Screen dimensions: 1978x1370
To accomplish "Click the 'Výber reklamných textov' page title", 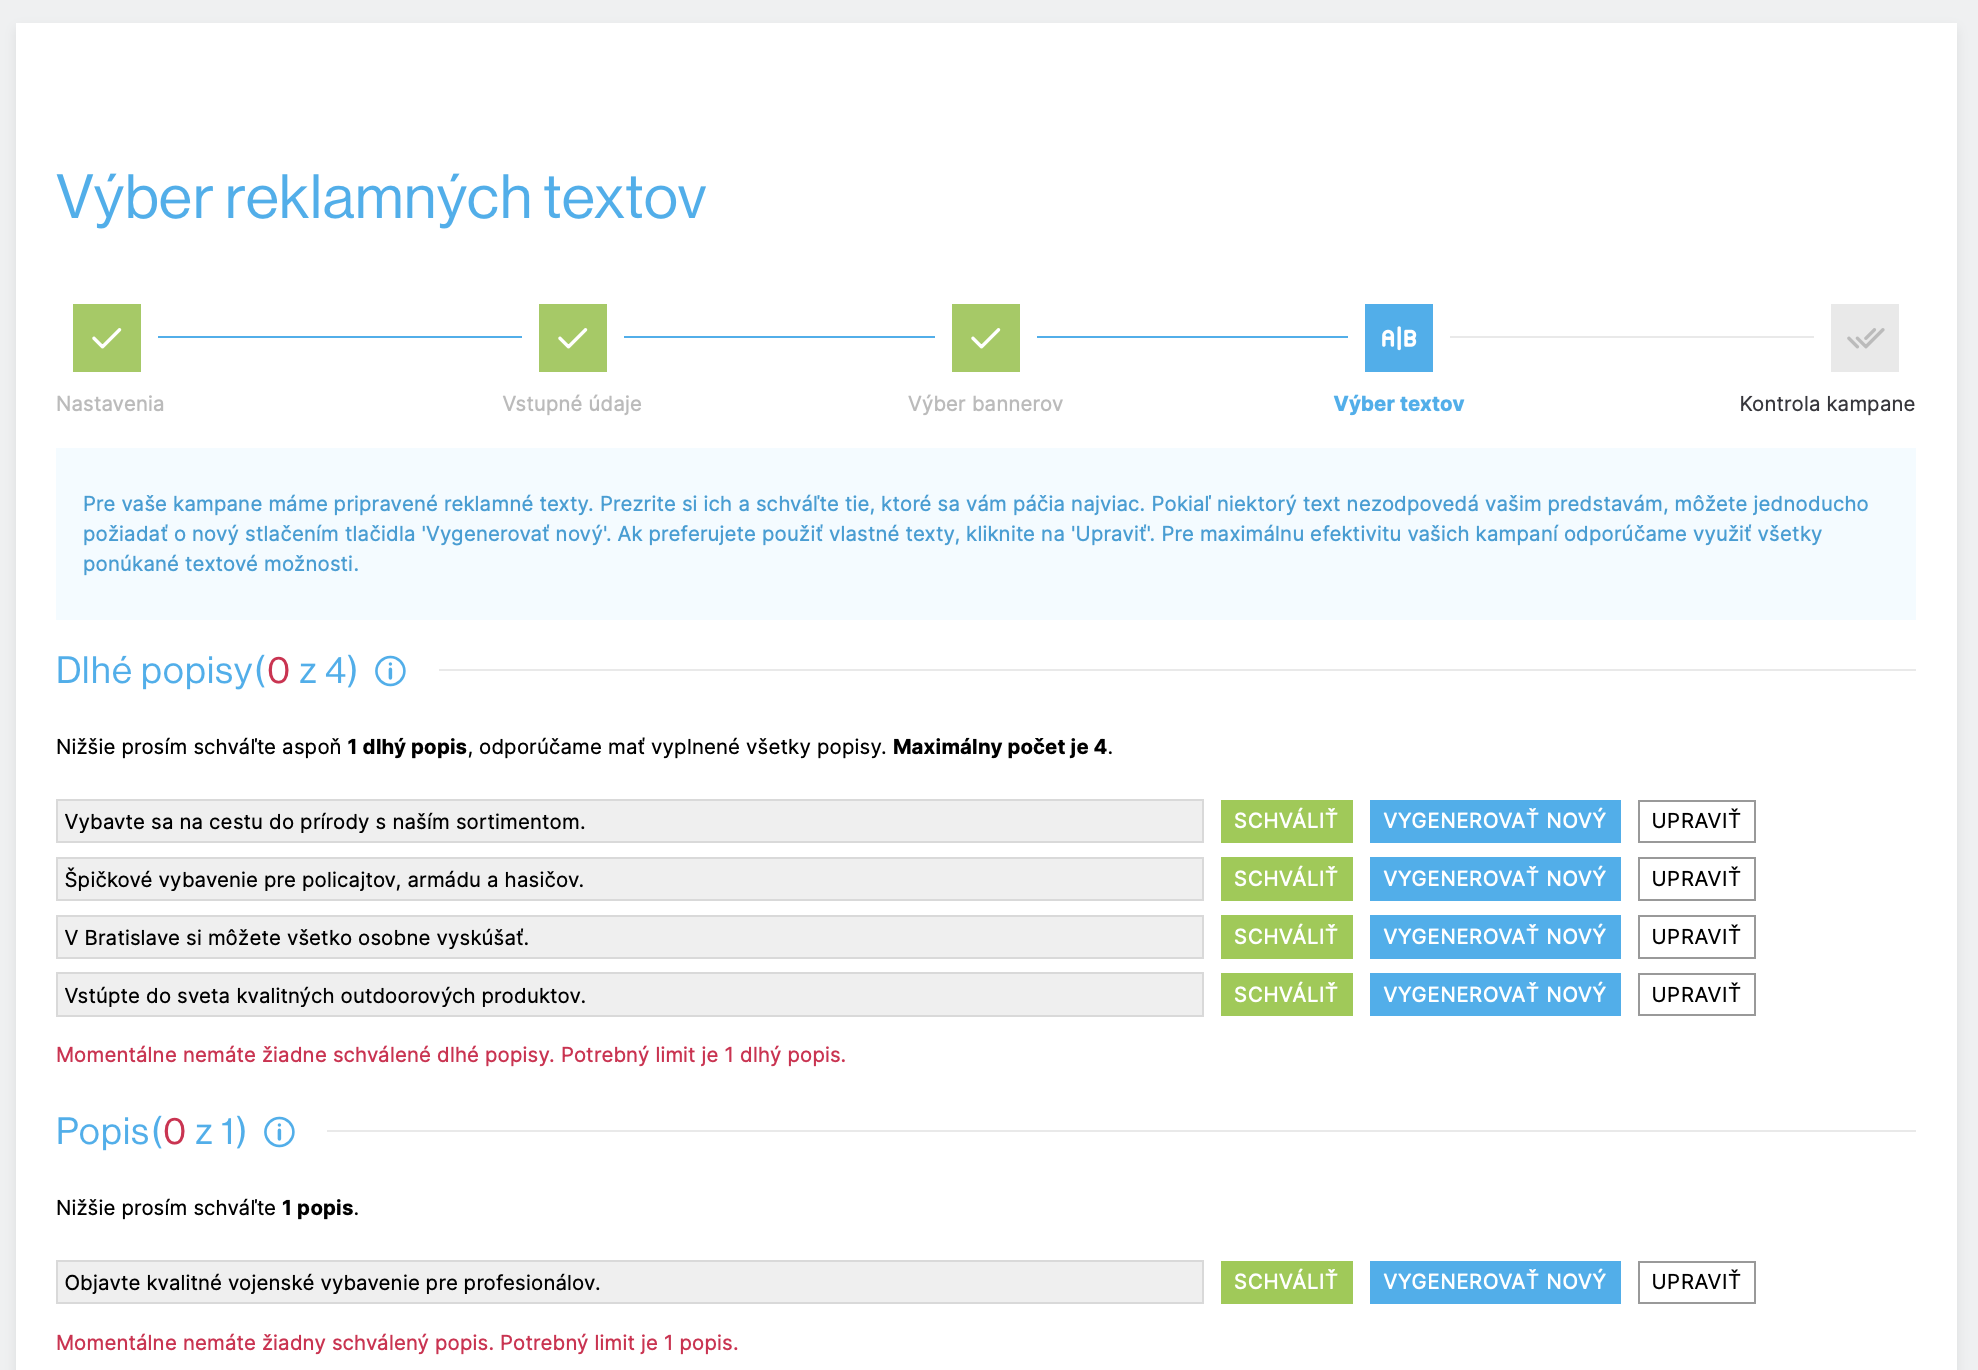I will click(x=381, y=198).
